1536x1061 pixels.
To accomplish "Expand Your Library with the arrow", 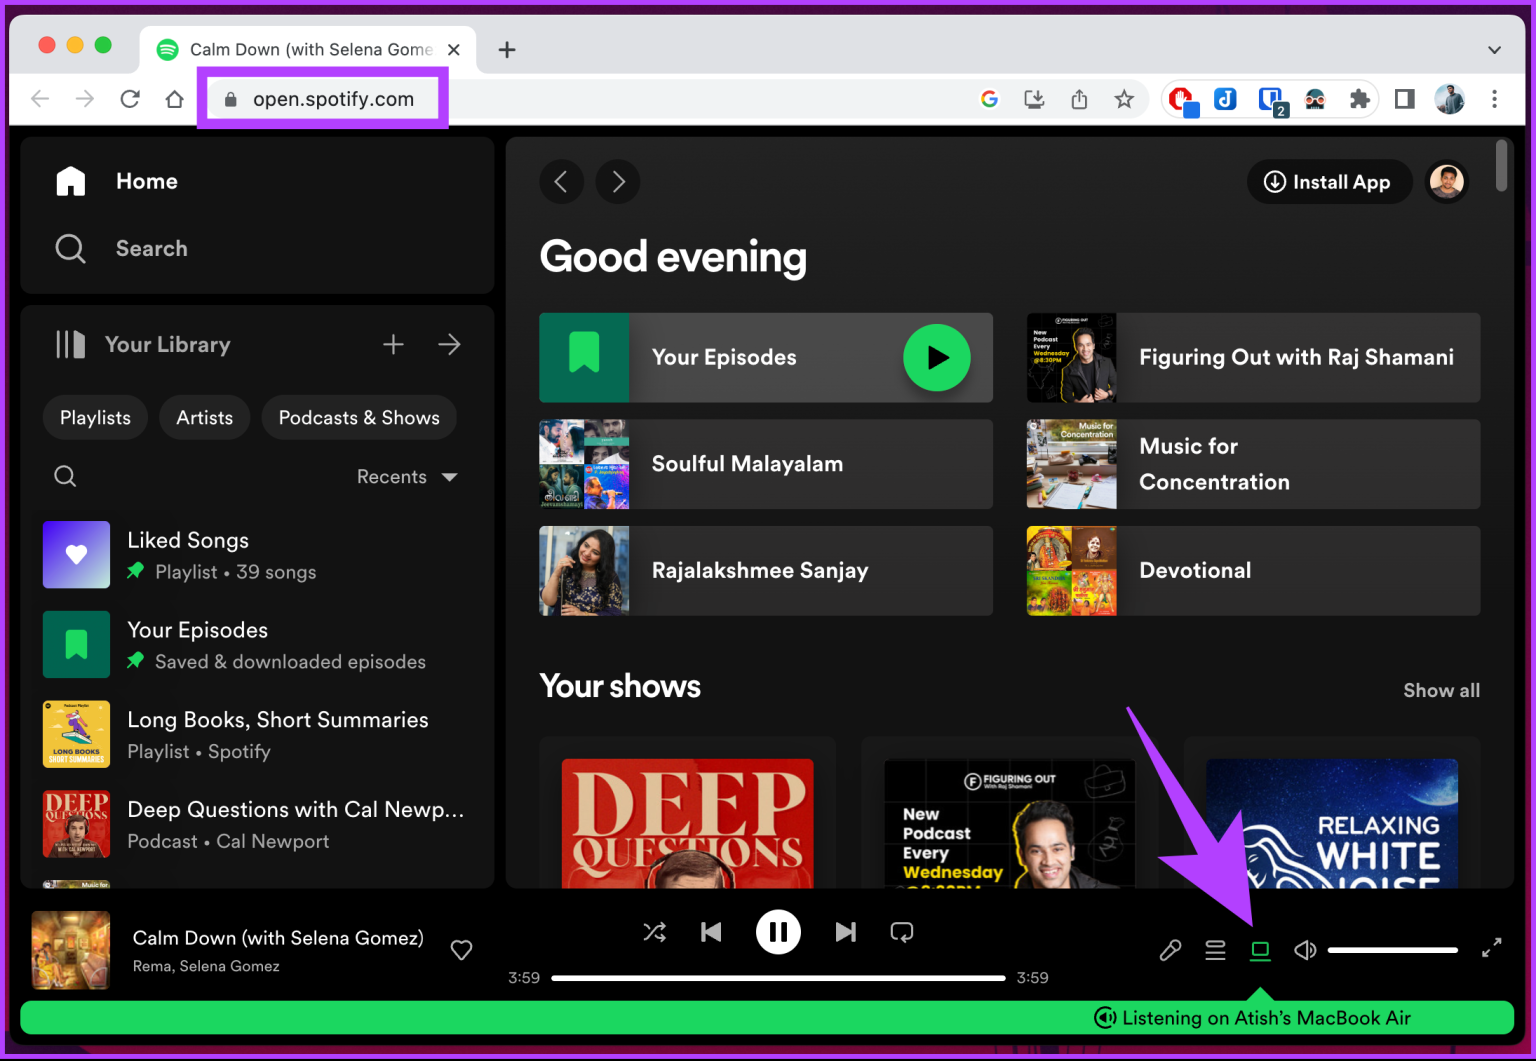I will 449,344.
